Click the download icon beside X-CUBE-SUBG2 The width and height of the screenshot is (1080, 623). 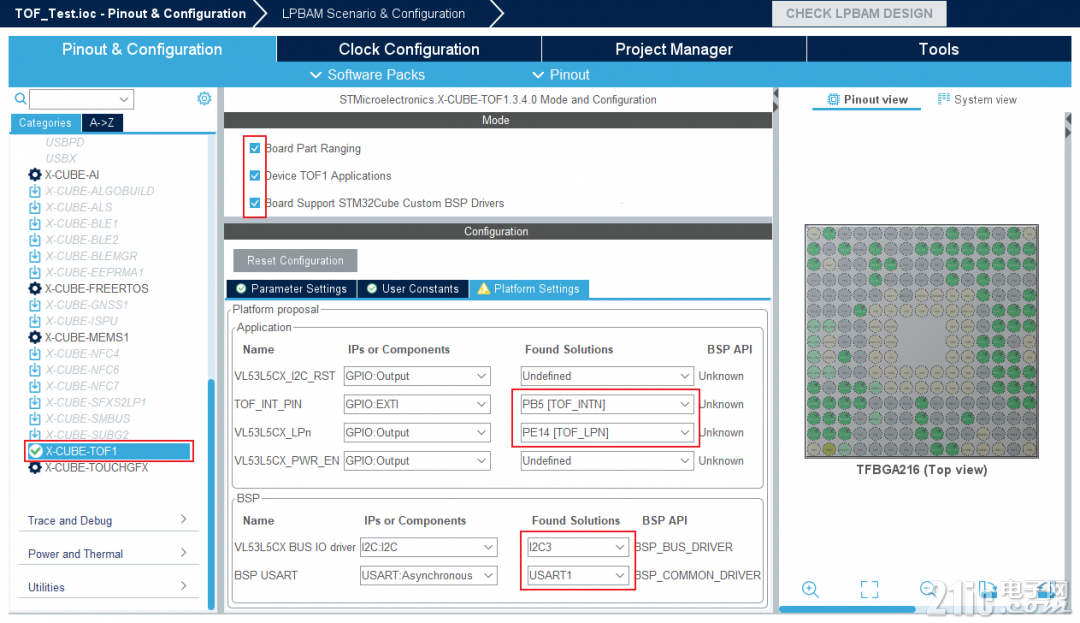34,435
